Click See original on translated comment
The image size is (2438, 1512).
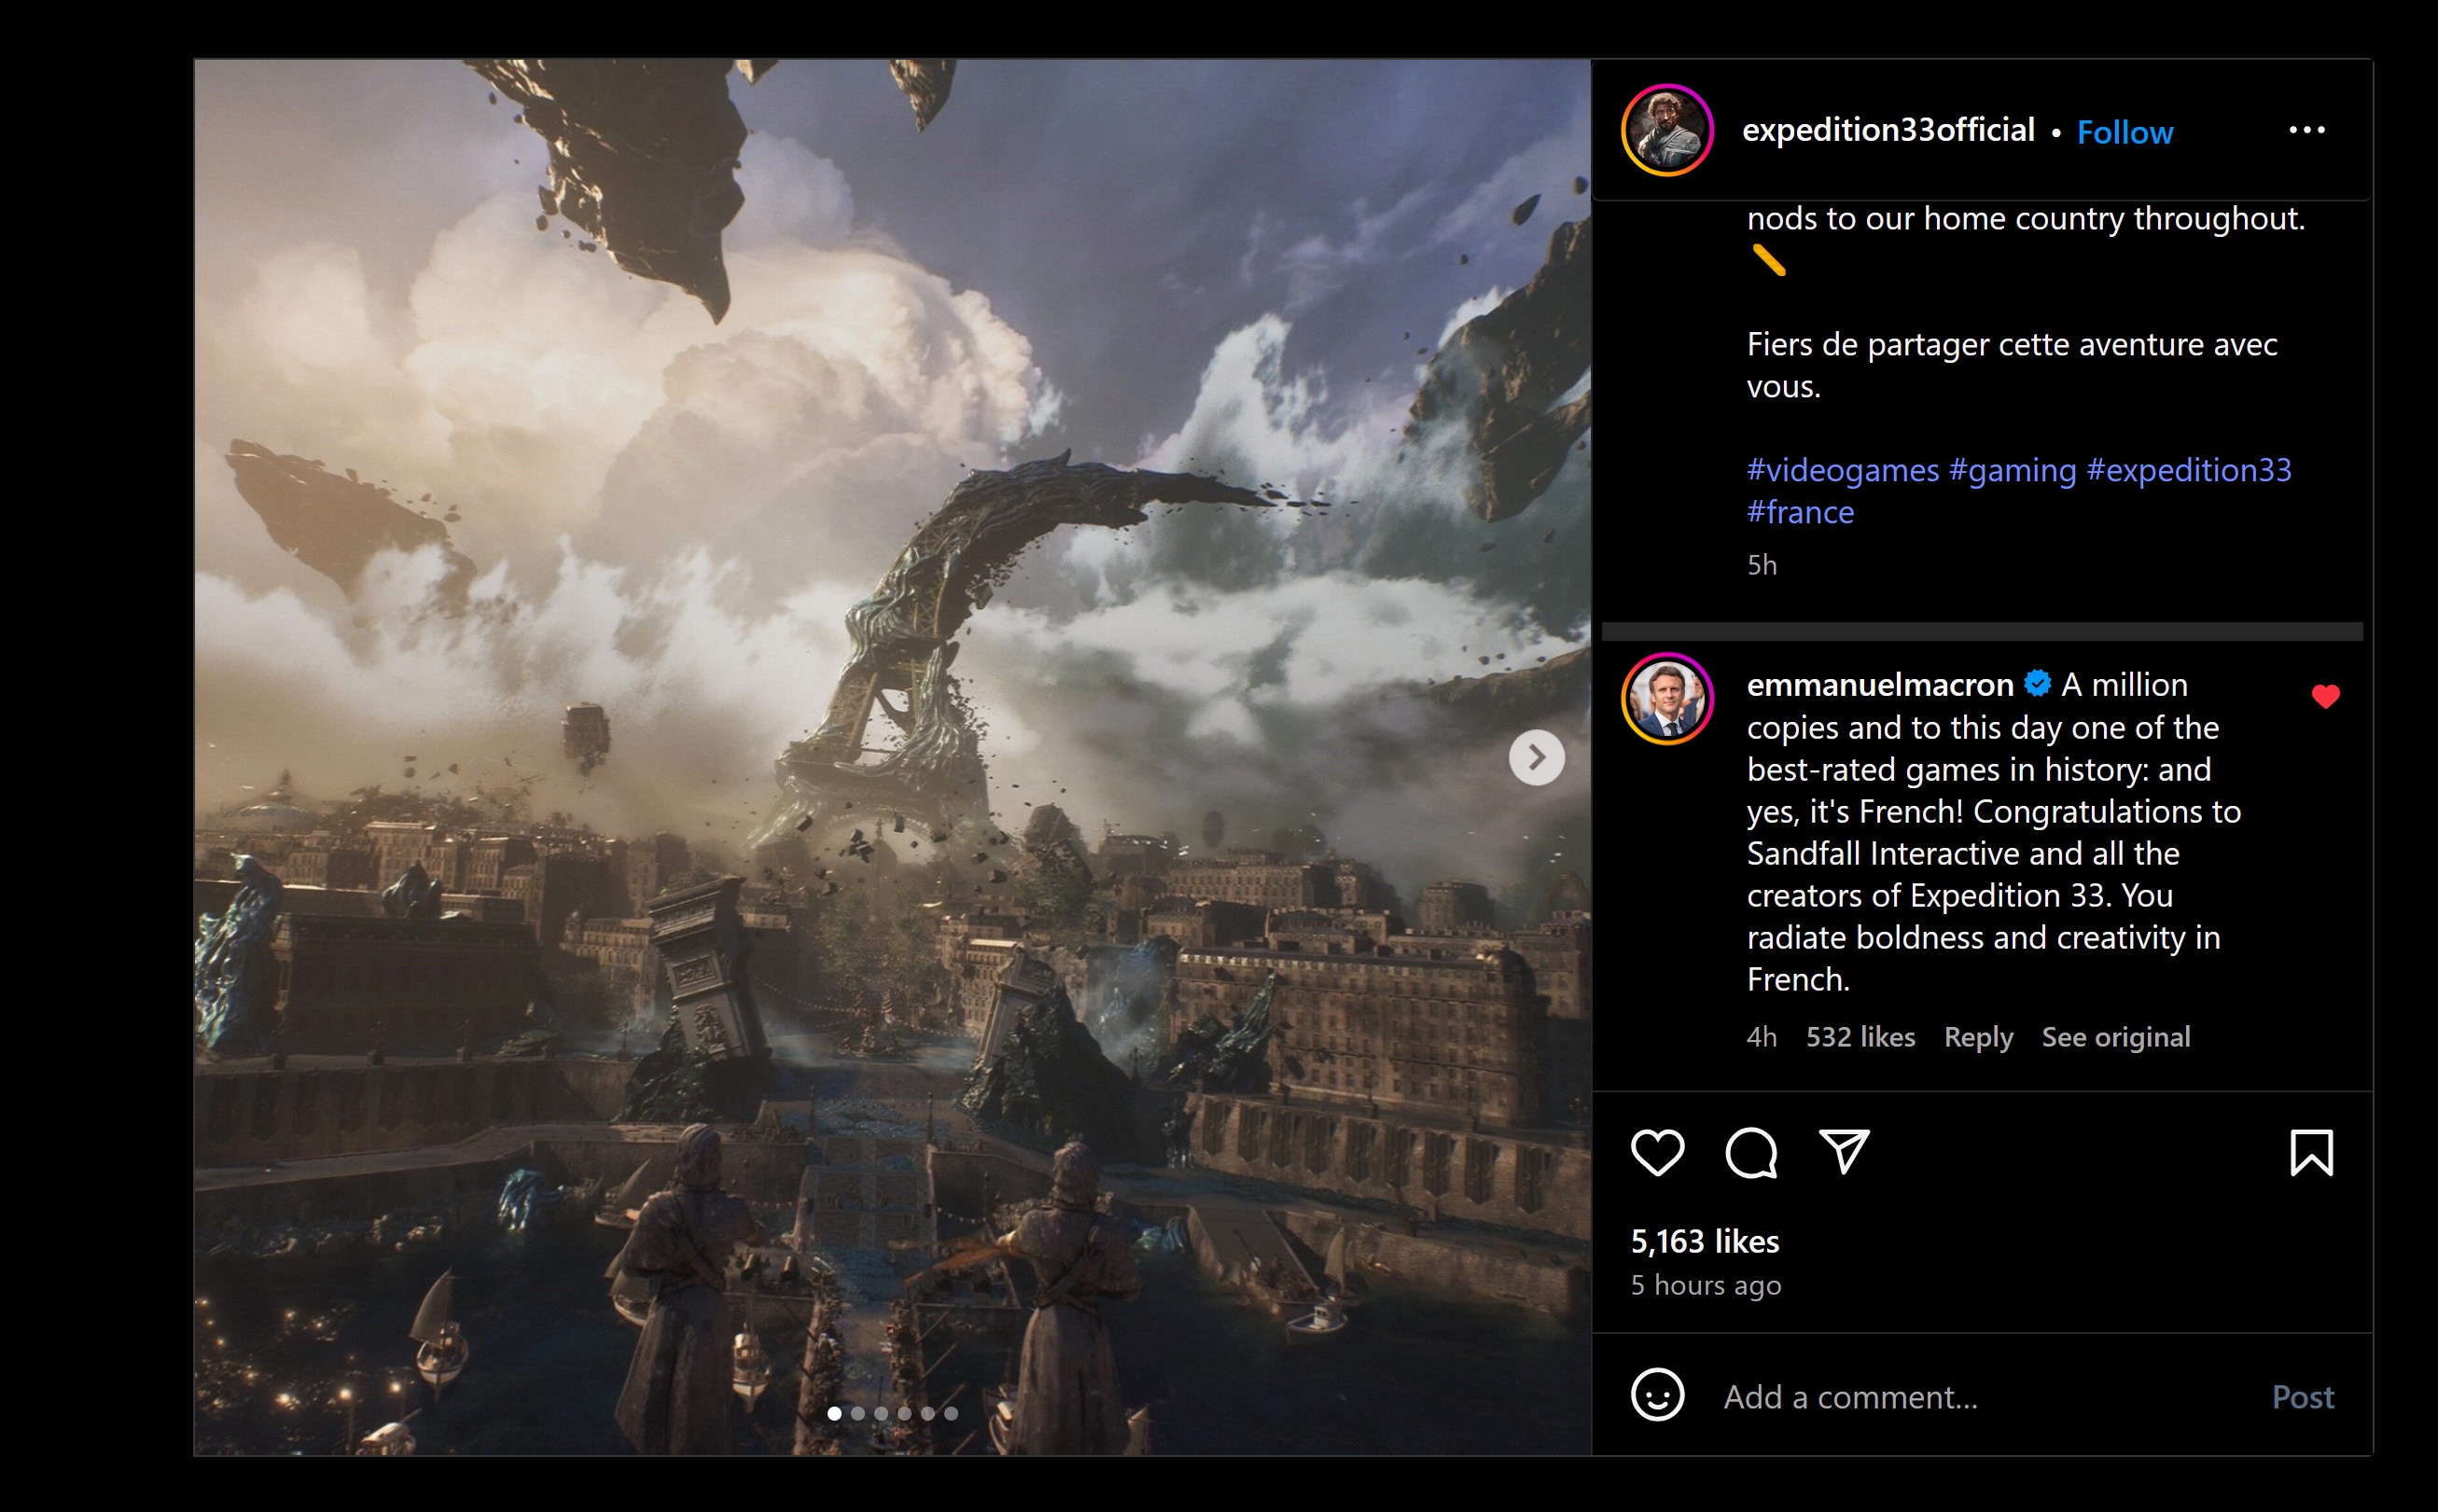pyautogui.click(x=2115, y=1037)
